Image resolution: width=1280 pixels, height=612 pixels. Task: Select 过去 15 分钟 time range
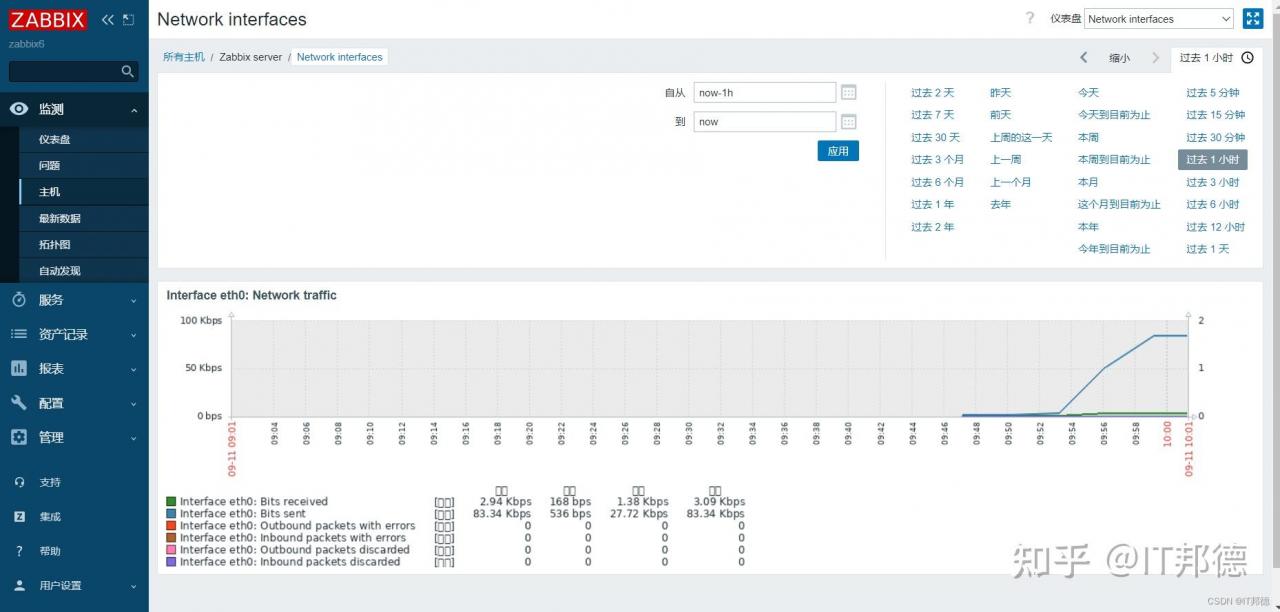coord(1215,114)
